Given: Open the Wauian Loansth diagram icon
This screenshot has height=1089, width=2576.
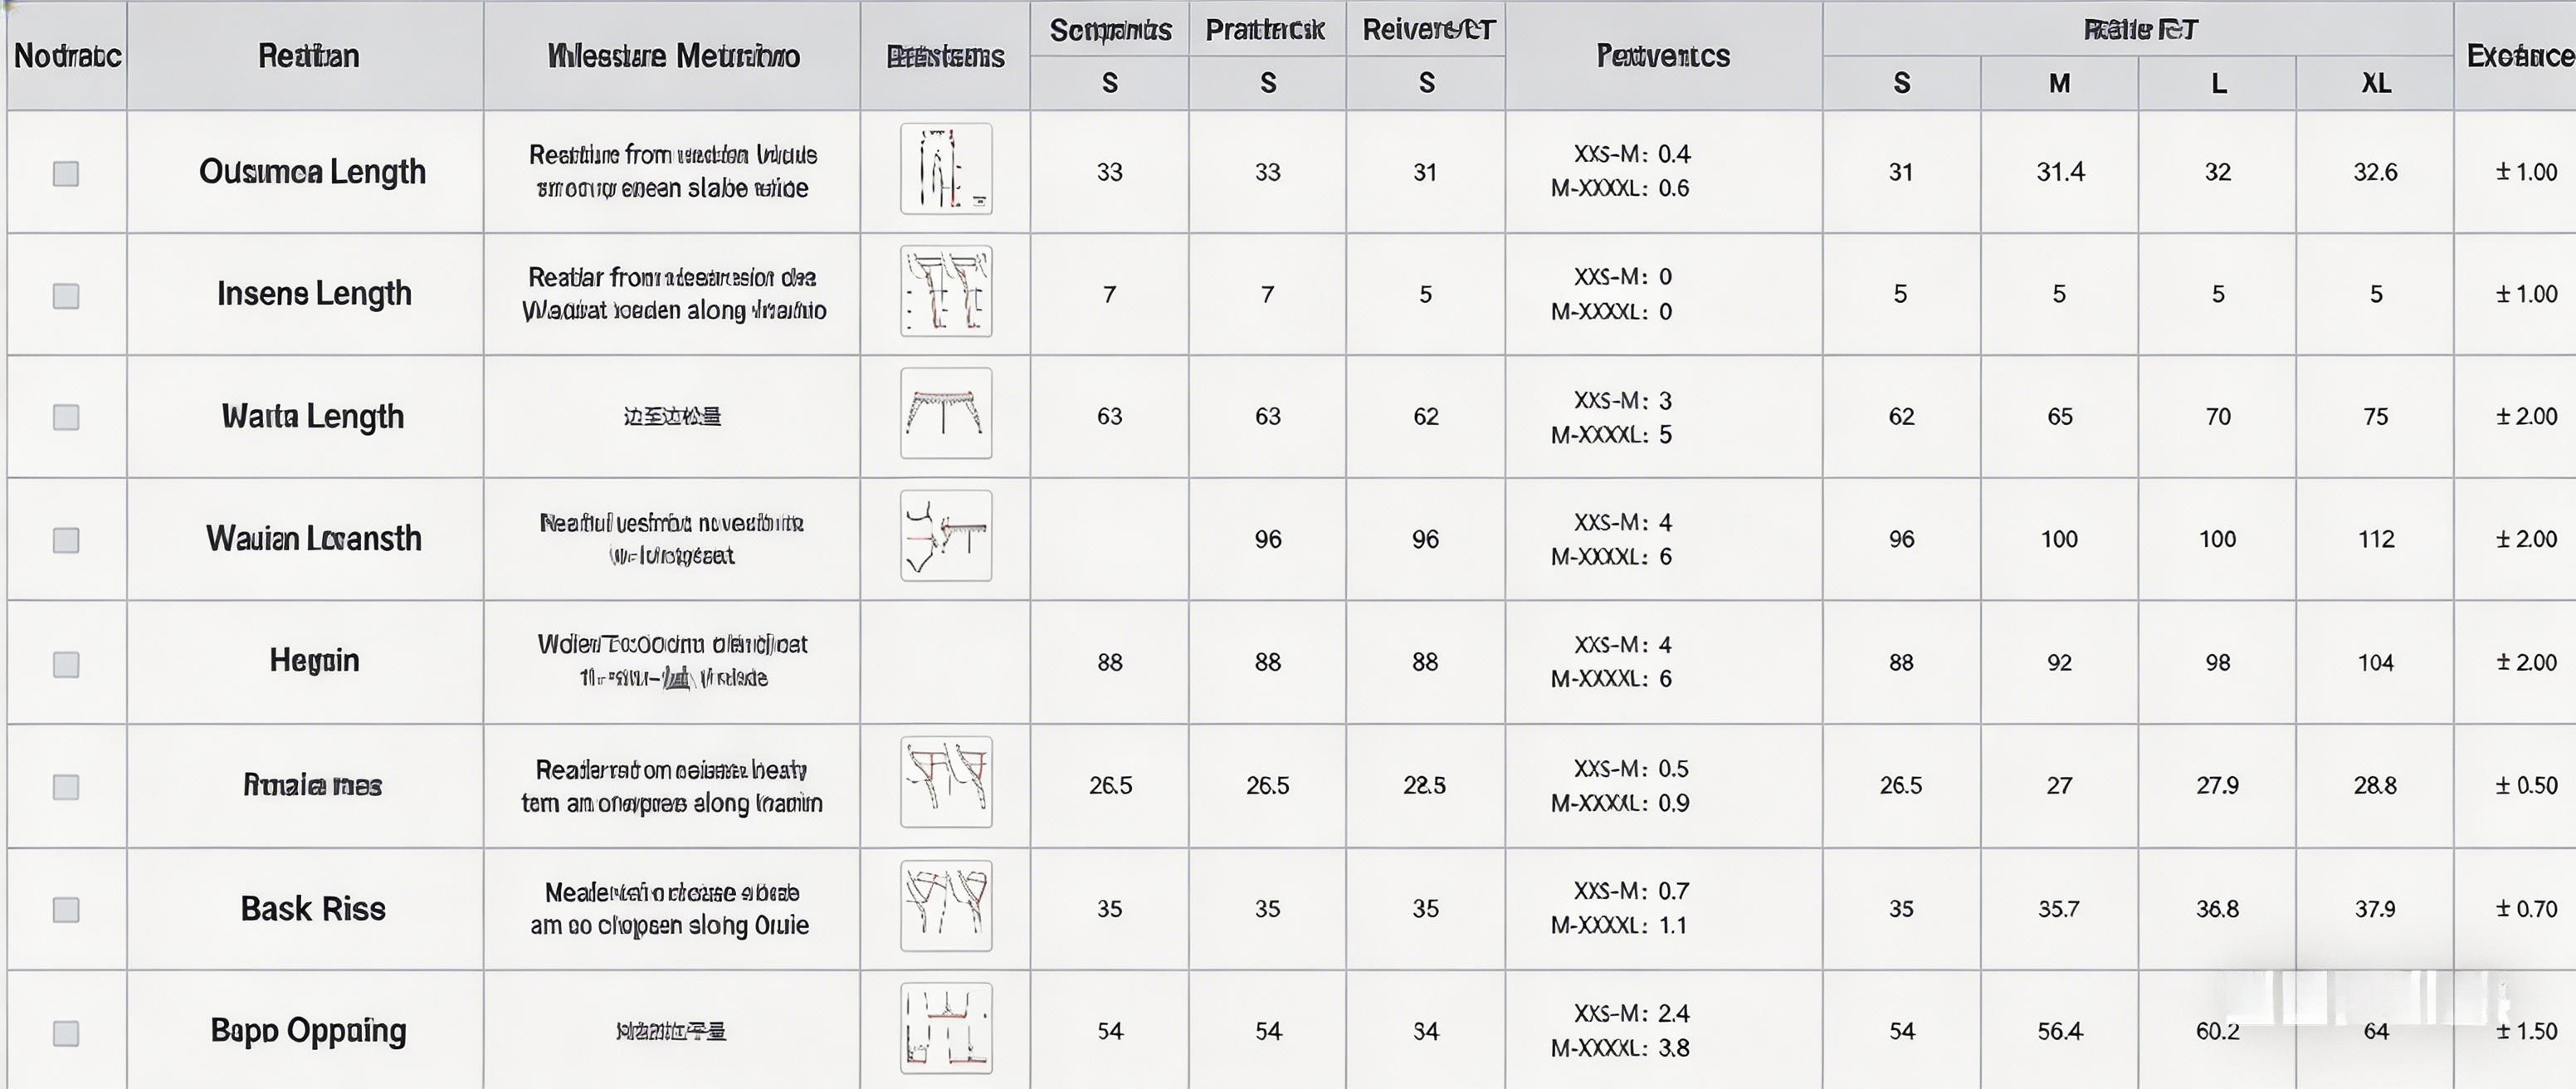Looking at the screenshot, I should click(945, 536).
